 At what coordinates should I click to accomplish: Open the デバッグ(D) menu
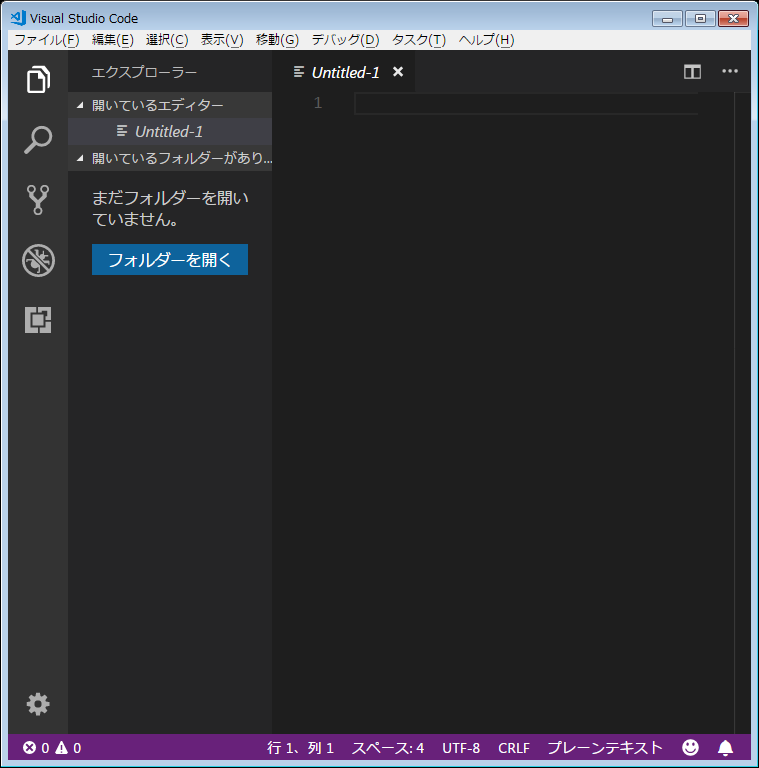pos(345,40)
